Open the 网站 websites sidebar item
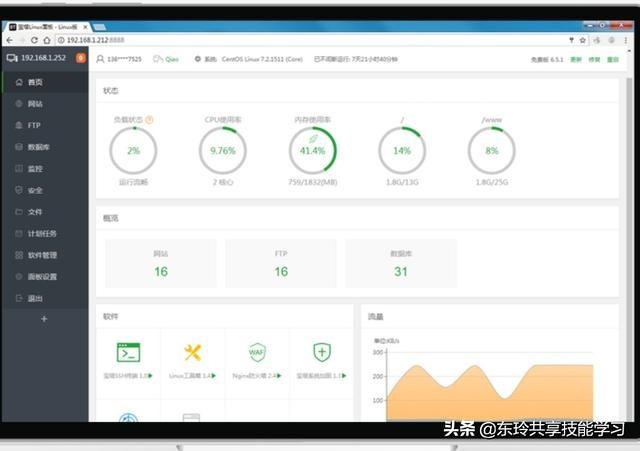 point(45,104)
